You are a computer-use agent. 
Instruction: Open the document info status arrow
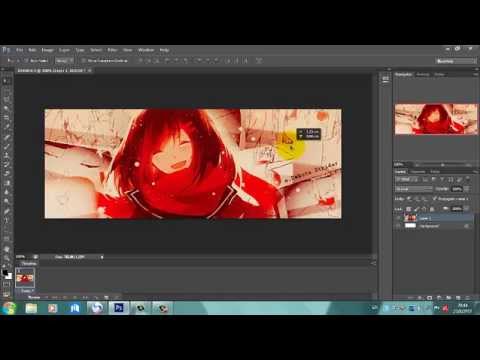(102, 257)
